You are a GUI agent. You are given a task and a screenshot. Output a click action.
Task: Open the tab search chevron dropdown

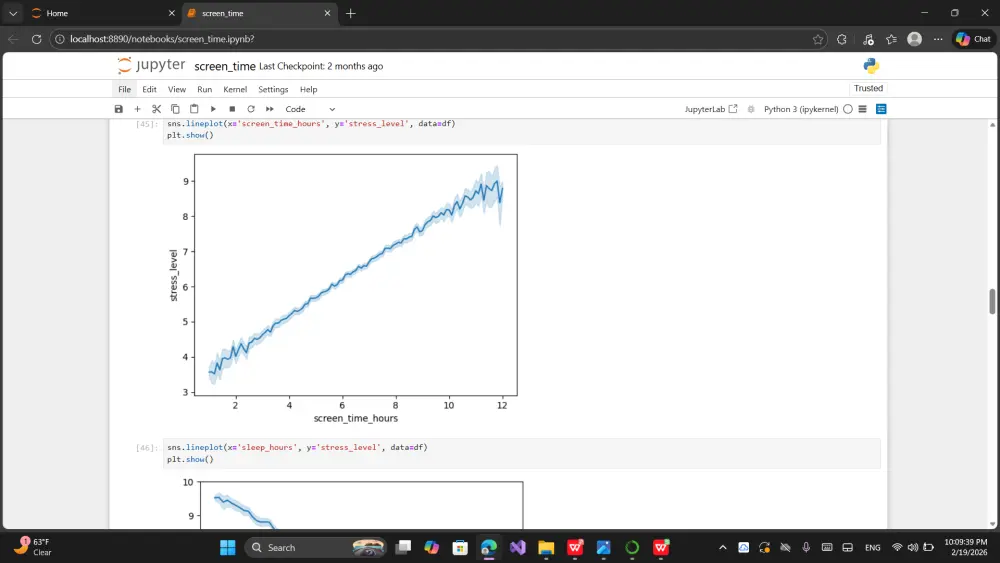pos(13,13)
